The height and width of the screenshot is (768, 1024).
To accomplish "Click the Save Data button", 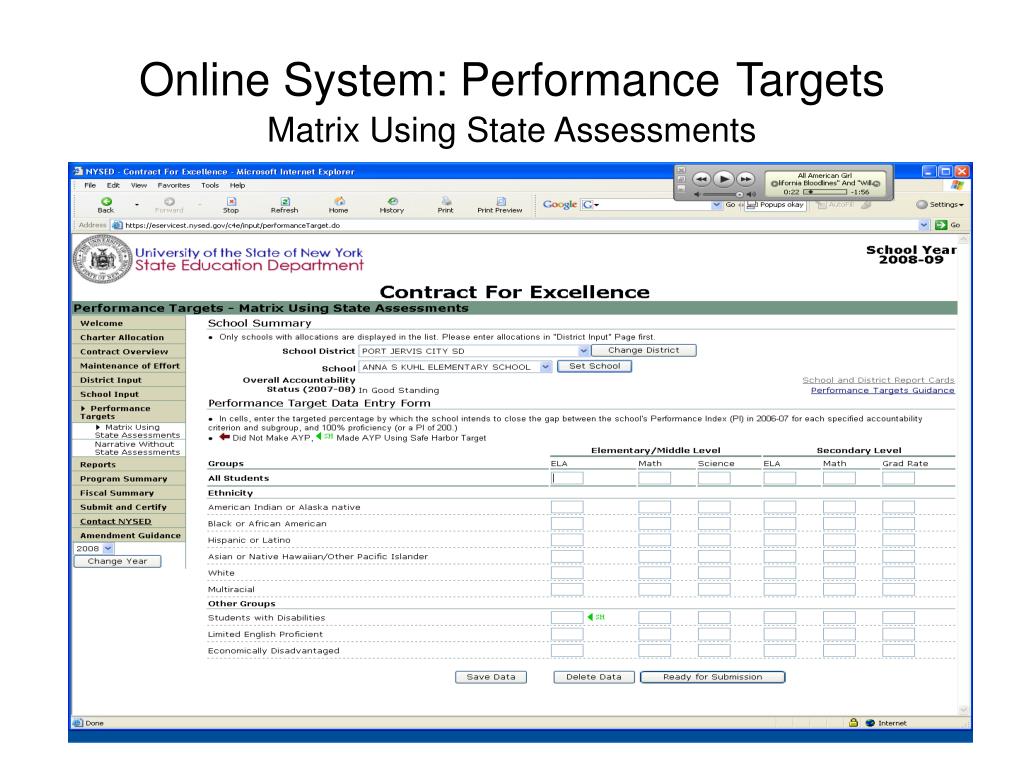I will (491, 677).
